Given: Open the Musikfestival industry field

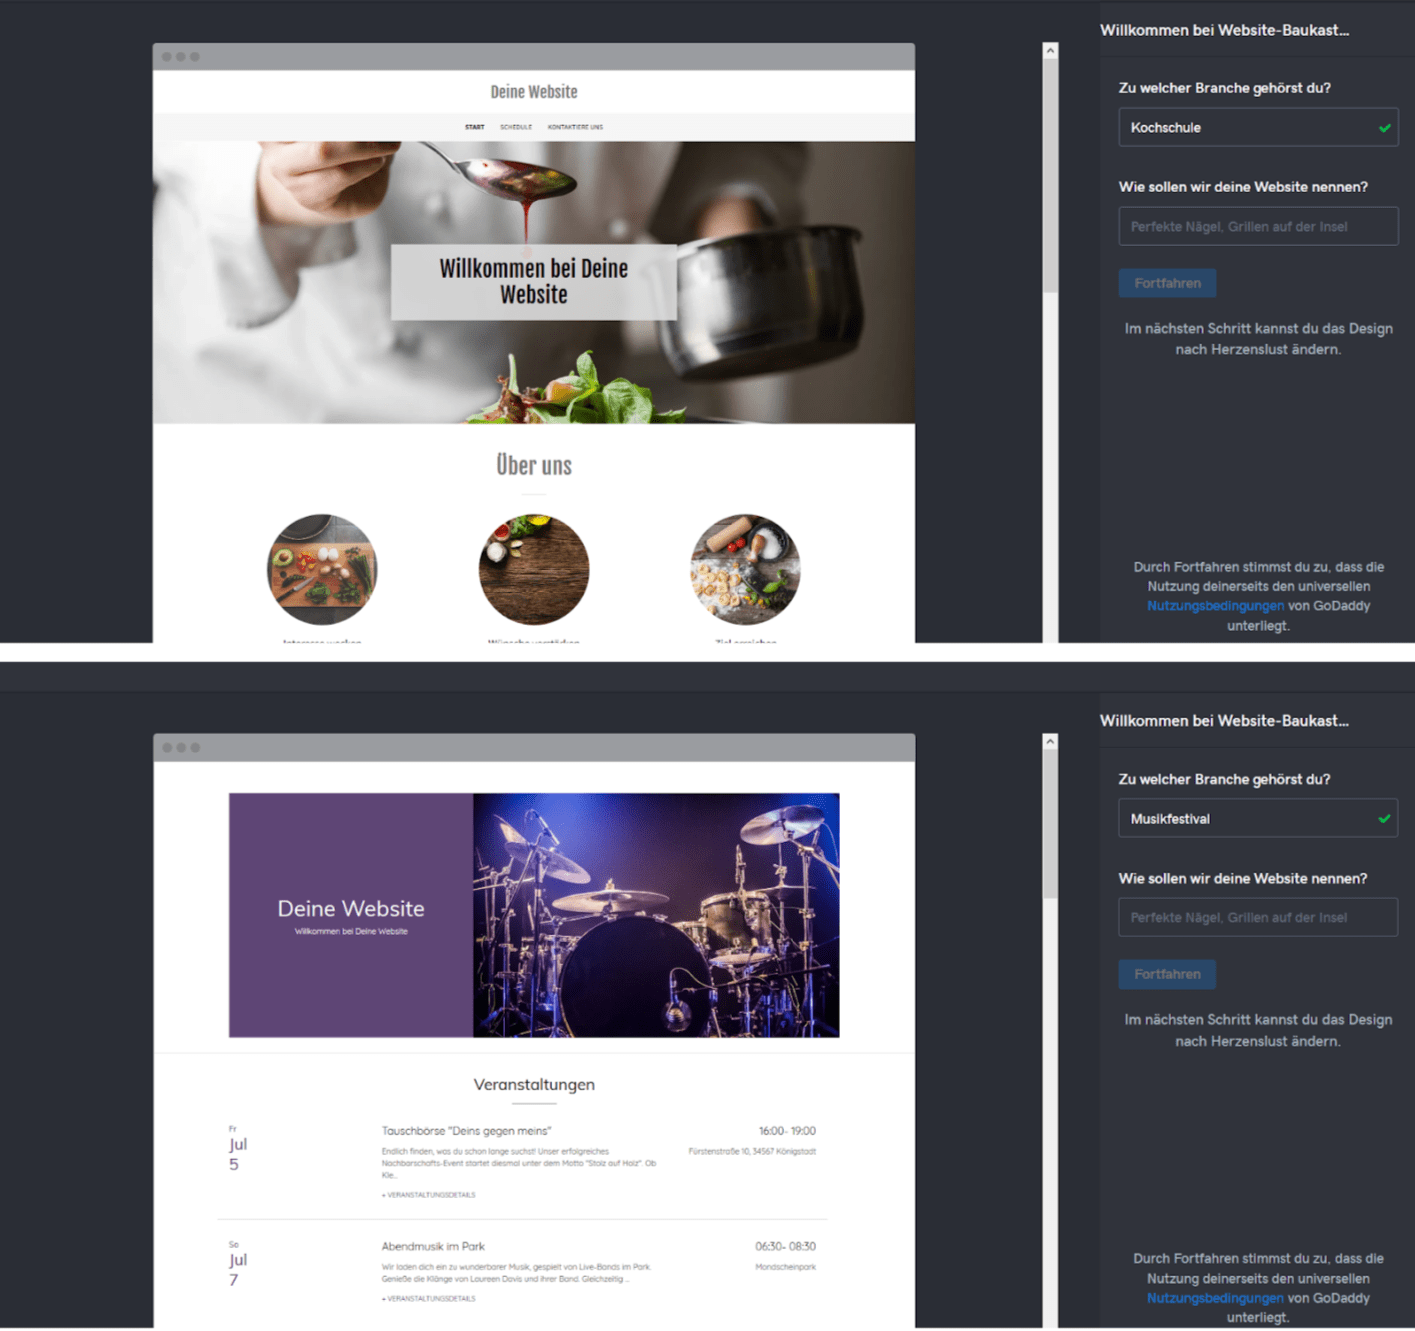Looking at the screenshot, I should tap(1257, 818).
